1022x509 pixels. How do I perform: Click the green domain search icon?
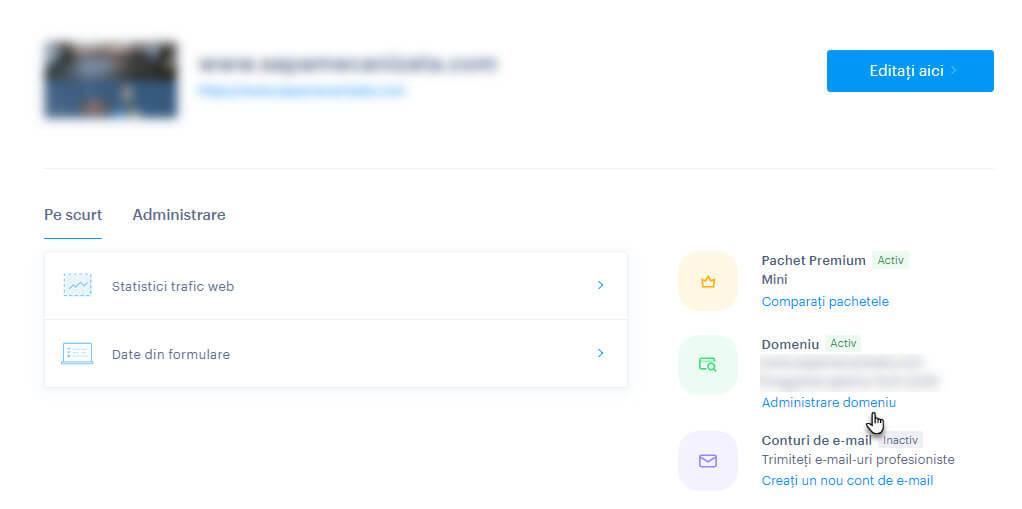(x=708, y=364)
